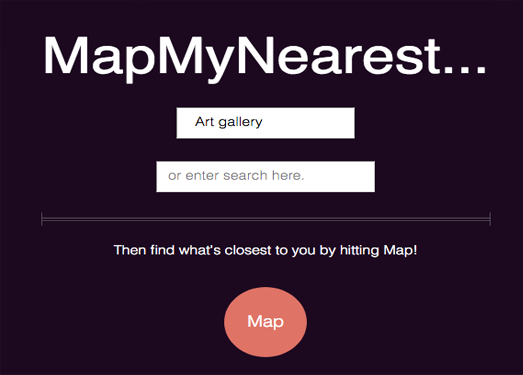Image resolution: width=523 pixels, height=375 pixels.
Task: Click the word 'Art gallery' in the combo box
Action: [229, 122]
